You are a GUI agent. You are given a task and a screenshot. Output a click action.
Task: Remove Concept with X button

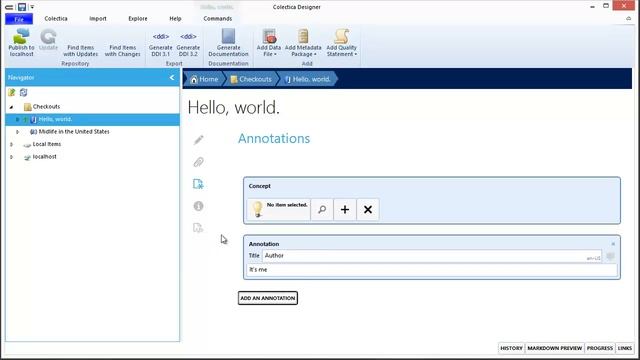point(368,209)
